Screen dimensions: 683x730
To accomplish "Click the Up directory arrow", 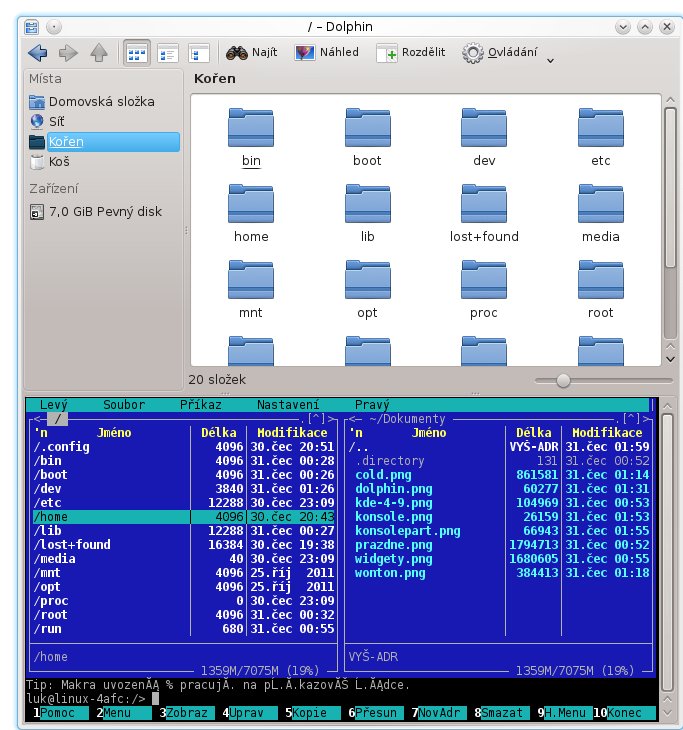I will (99, 53).
